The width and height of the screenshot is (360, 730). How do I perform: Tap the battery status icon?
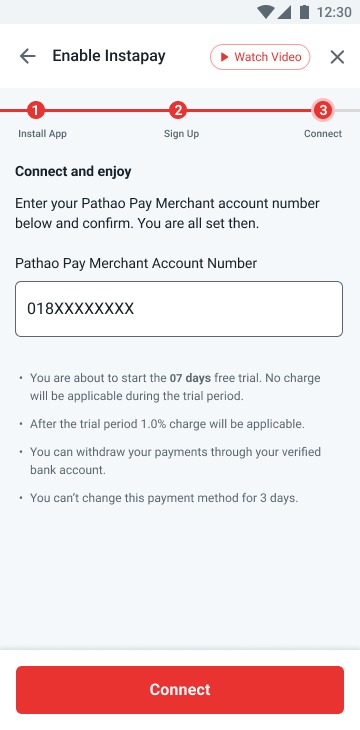(x=304, y=12)
